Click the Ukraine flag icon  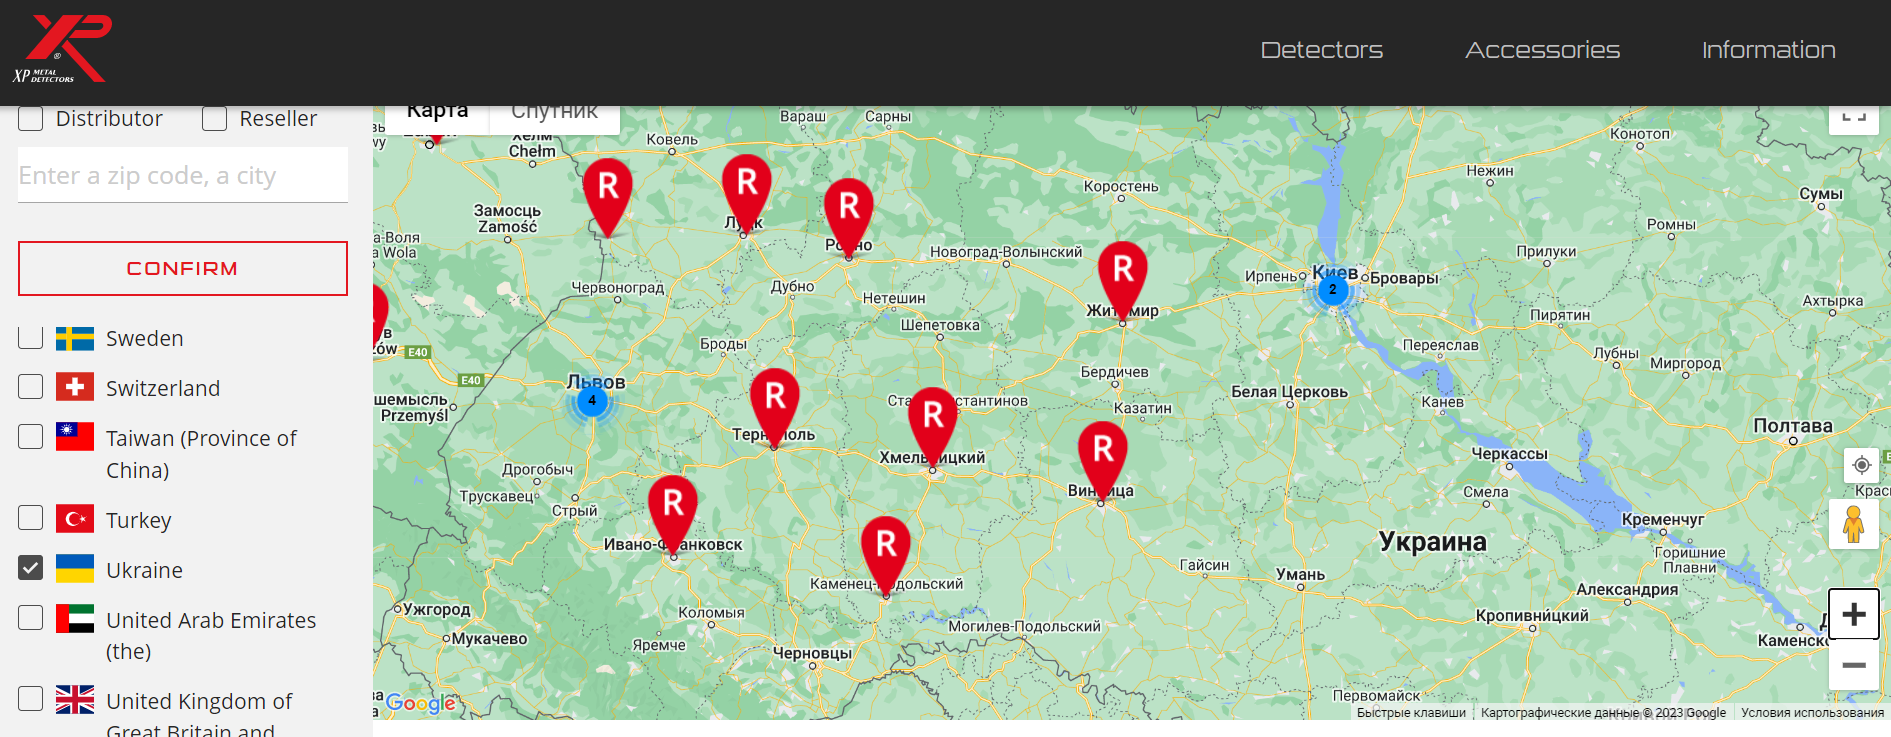[75, 569]
